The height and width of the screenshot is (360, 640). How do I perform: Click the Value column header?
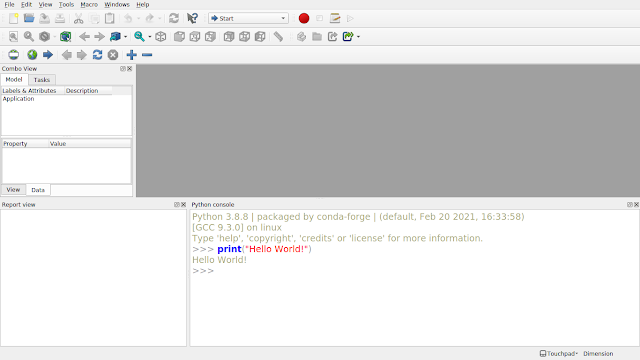click(90, 144)
